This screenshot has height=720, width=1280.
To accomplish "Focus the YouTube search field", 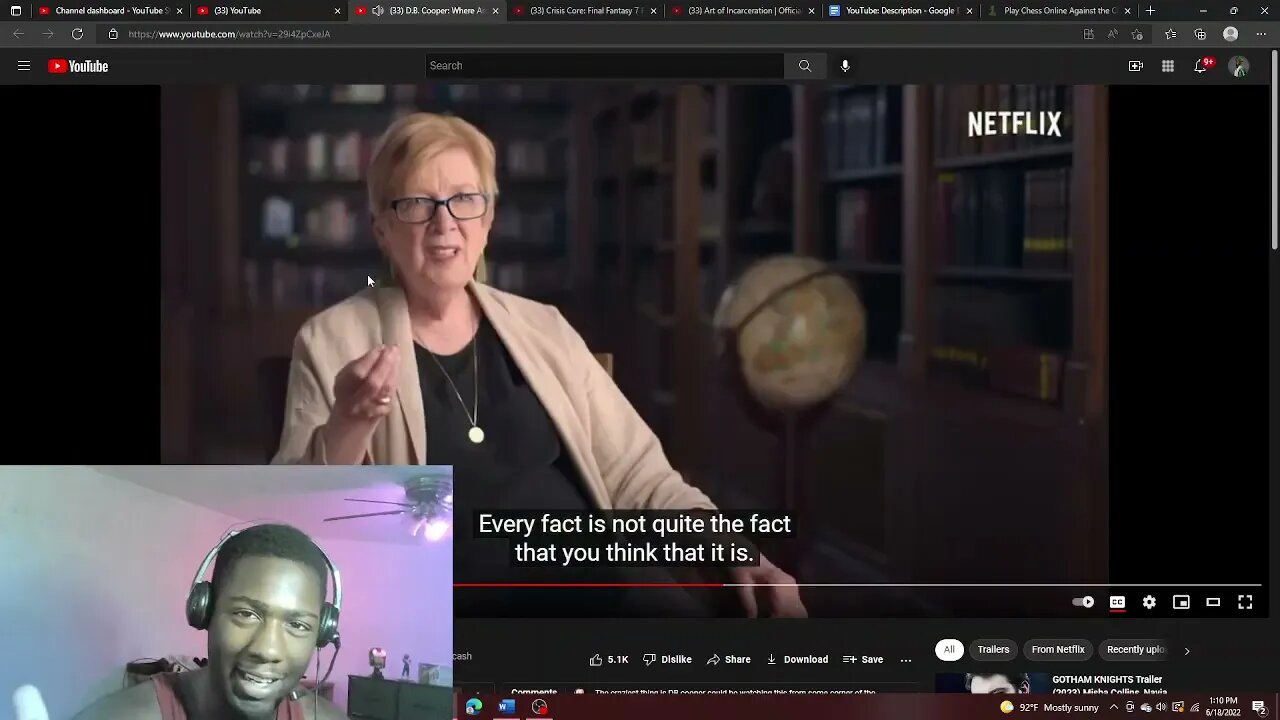I will click(x=605, y=66).
